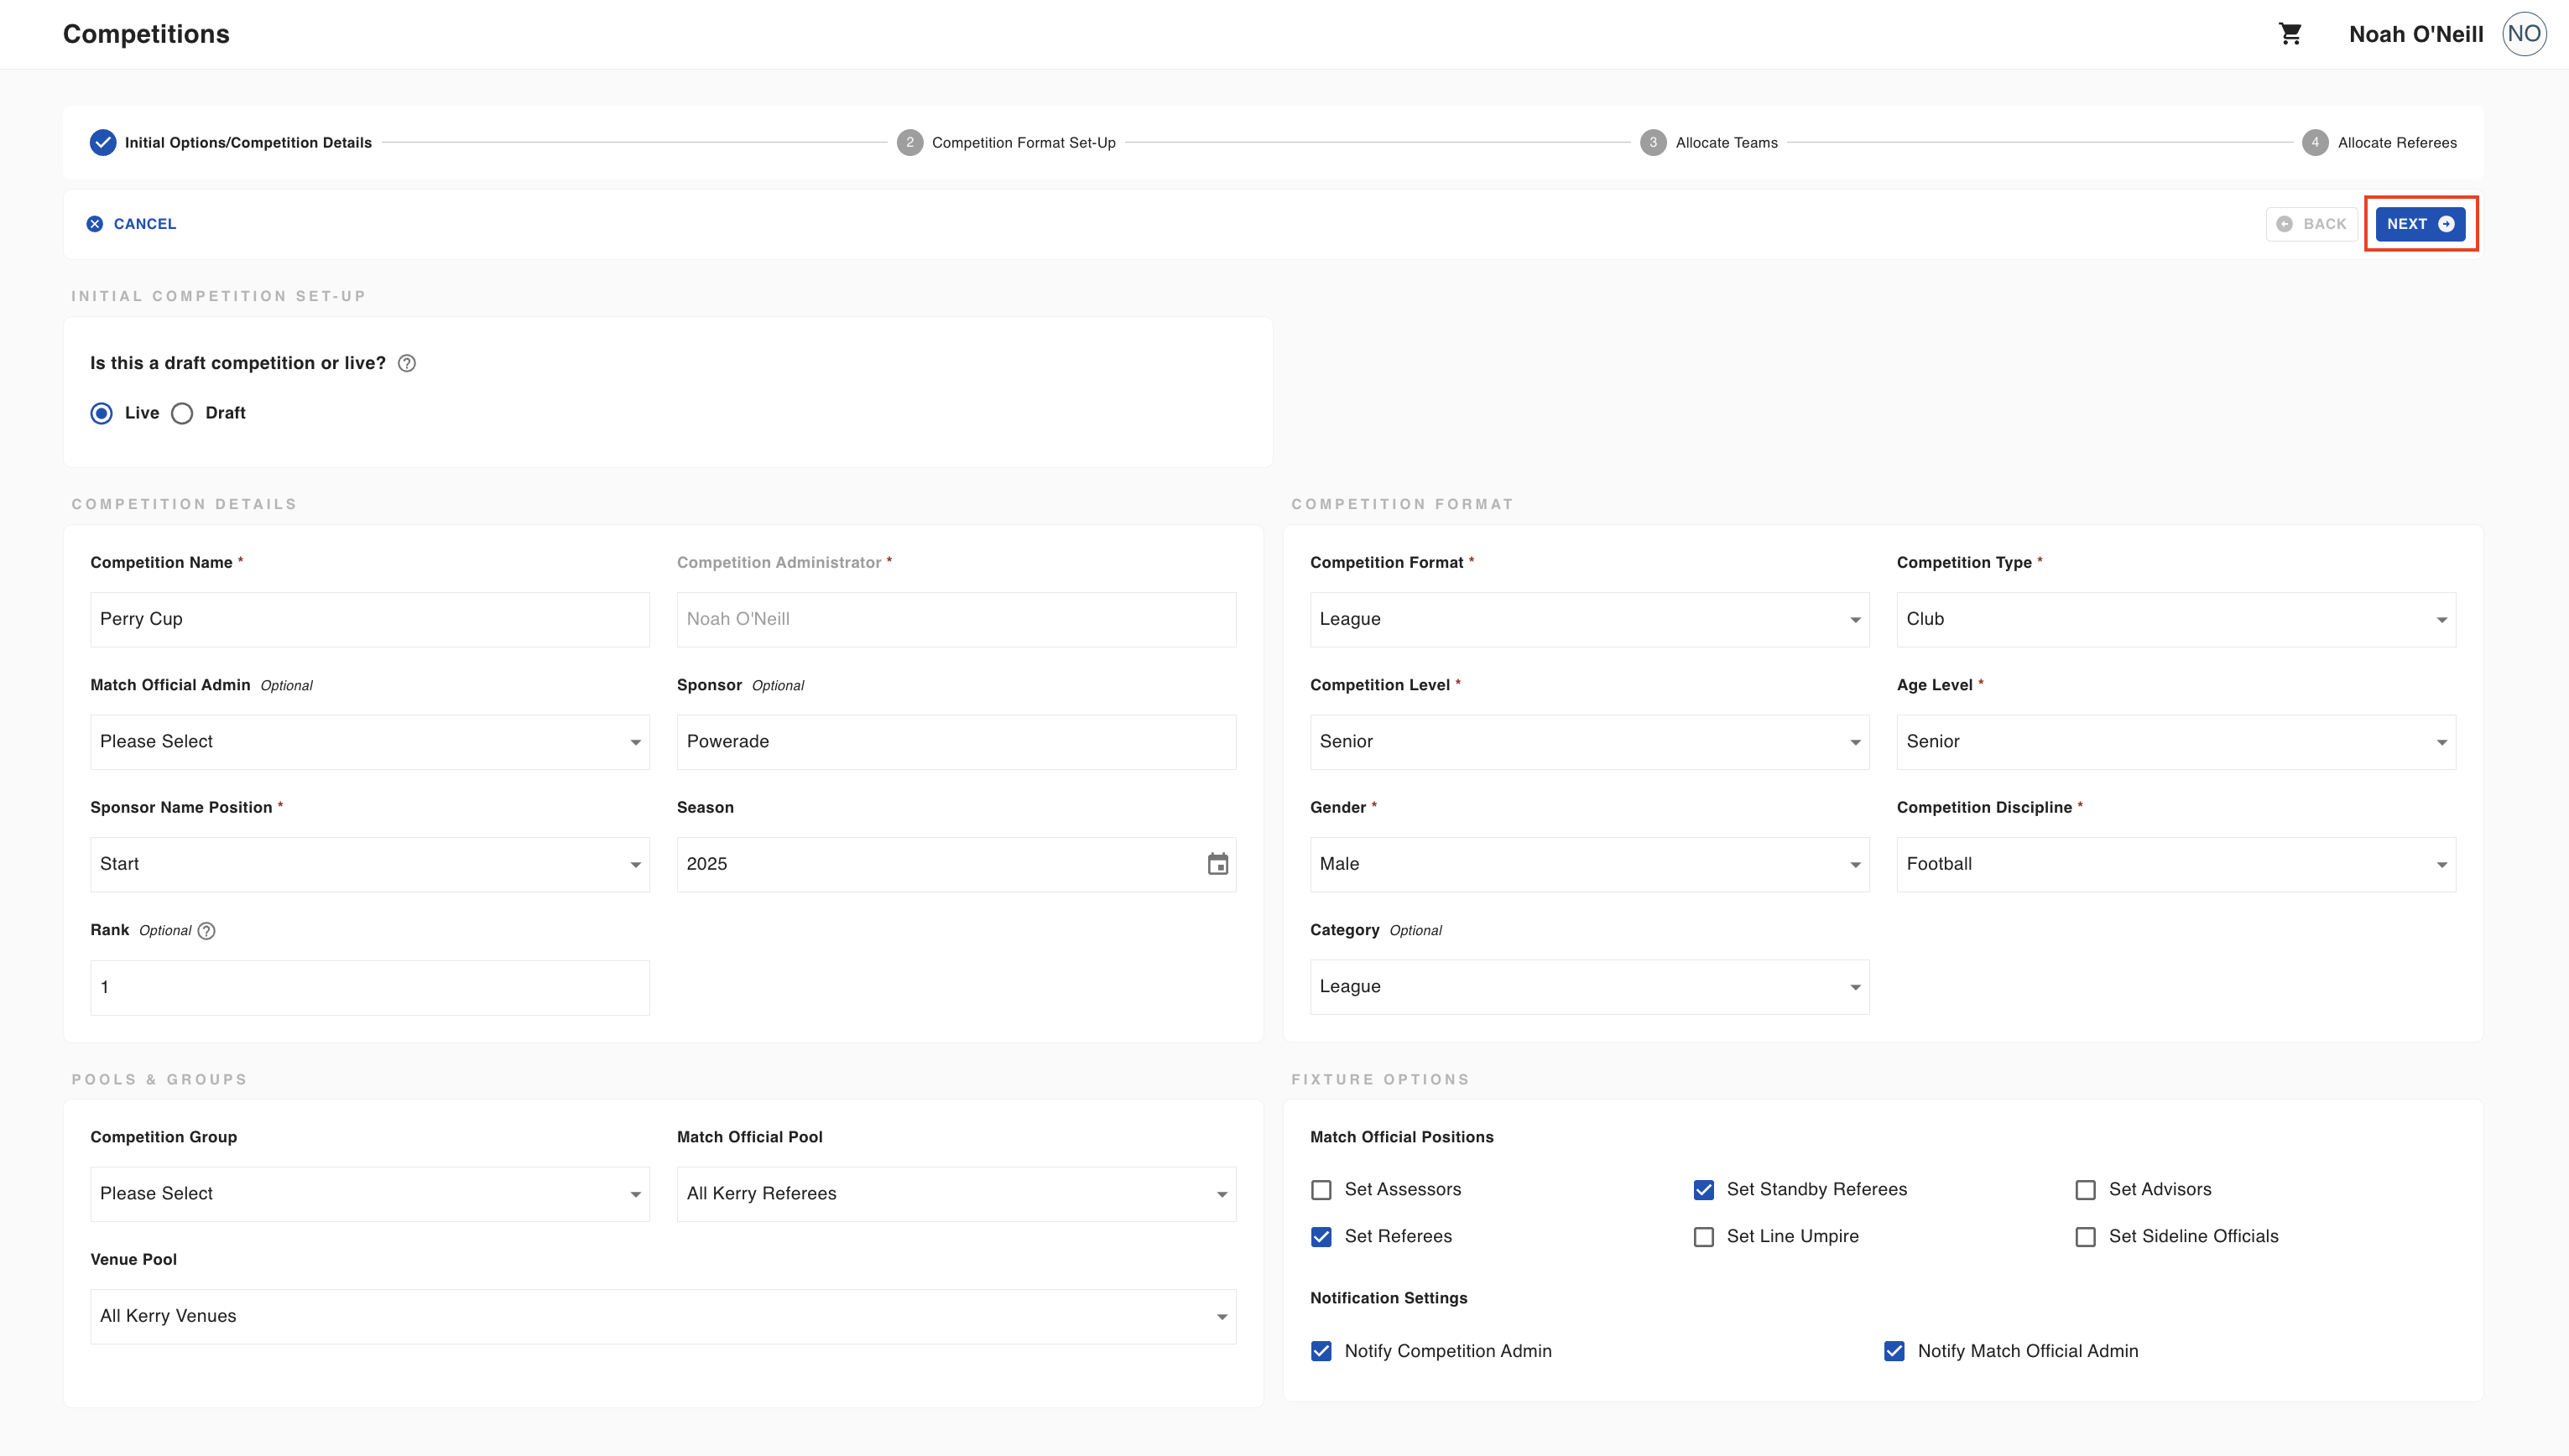Uncheck Set Standby Referees
The height and width of the screenshot is (1456, 2569).
[1704, 1190]
